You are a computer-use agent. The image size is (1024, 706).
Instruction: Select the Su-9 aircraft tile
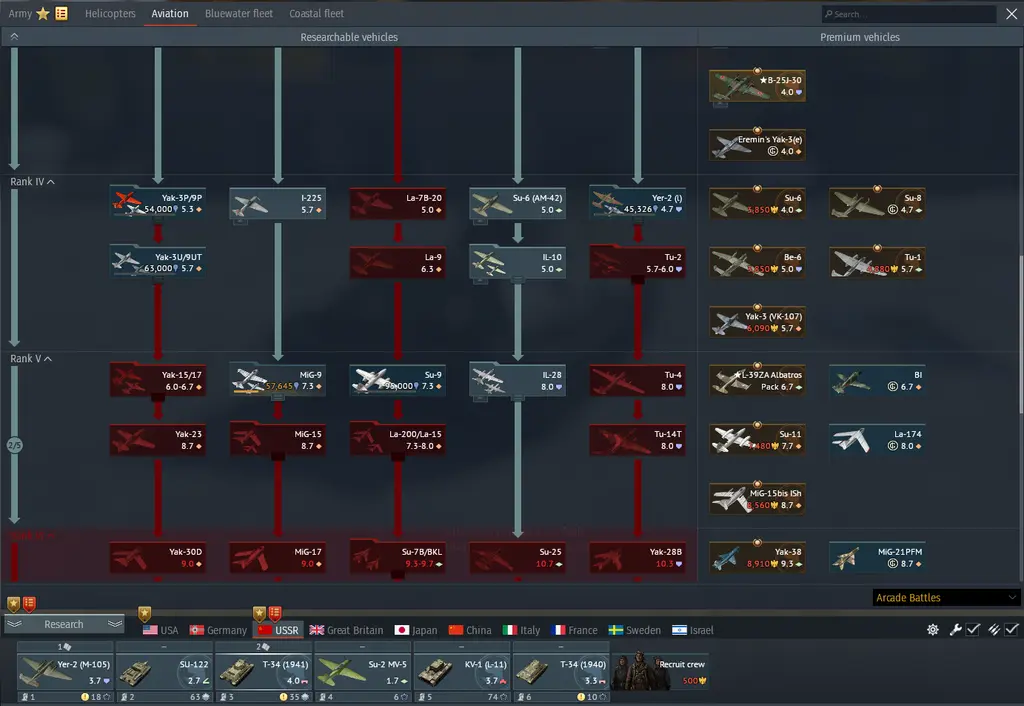coord(398,381)
